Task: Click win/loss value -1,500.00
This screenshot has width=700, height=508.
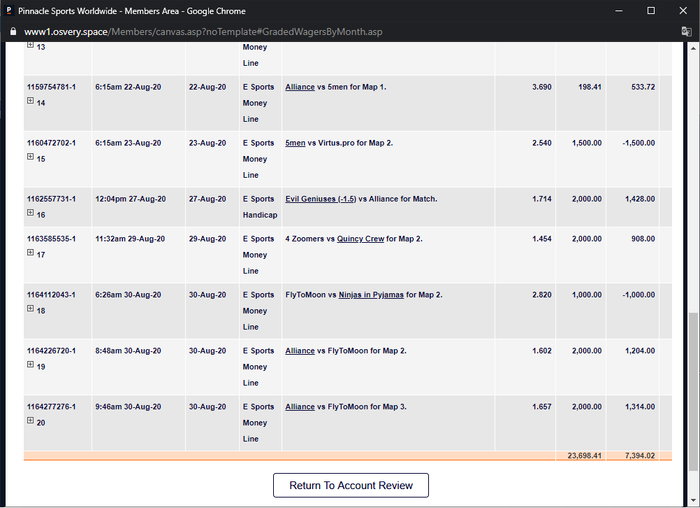Action: pos(638,143)
